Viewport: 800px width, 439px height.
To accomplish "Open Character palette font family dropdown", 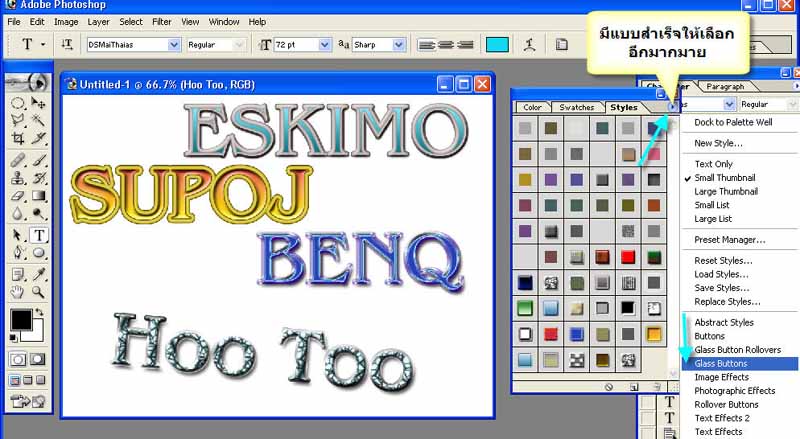I will point(730,104).
